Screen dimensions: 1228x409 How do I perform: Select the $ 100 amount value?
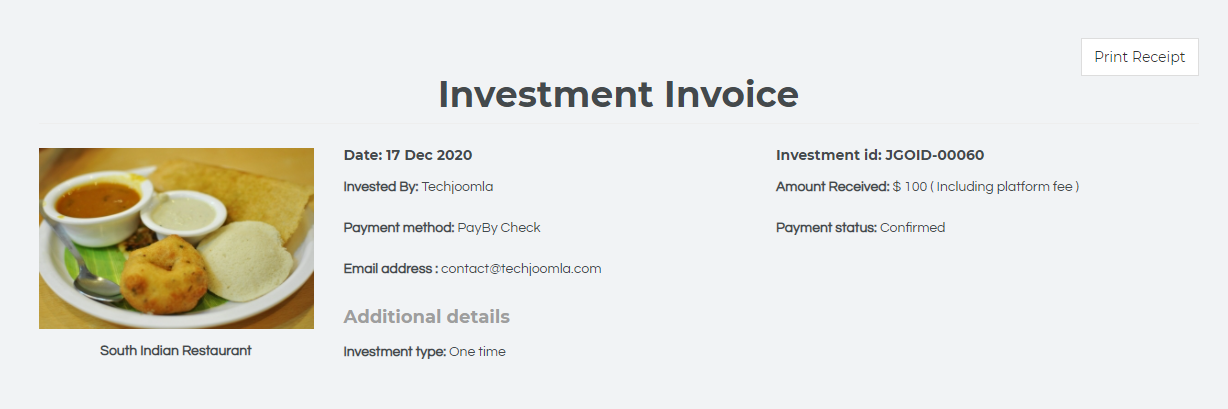[910, 186]
